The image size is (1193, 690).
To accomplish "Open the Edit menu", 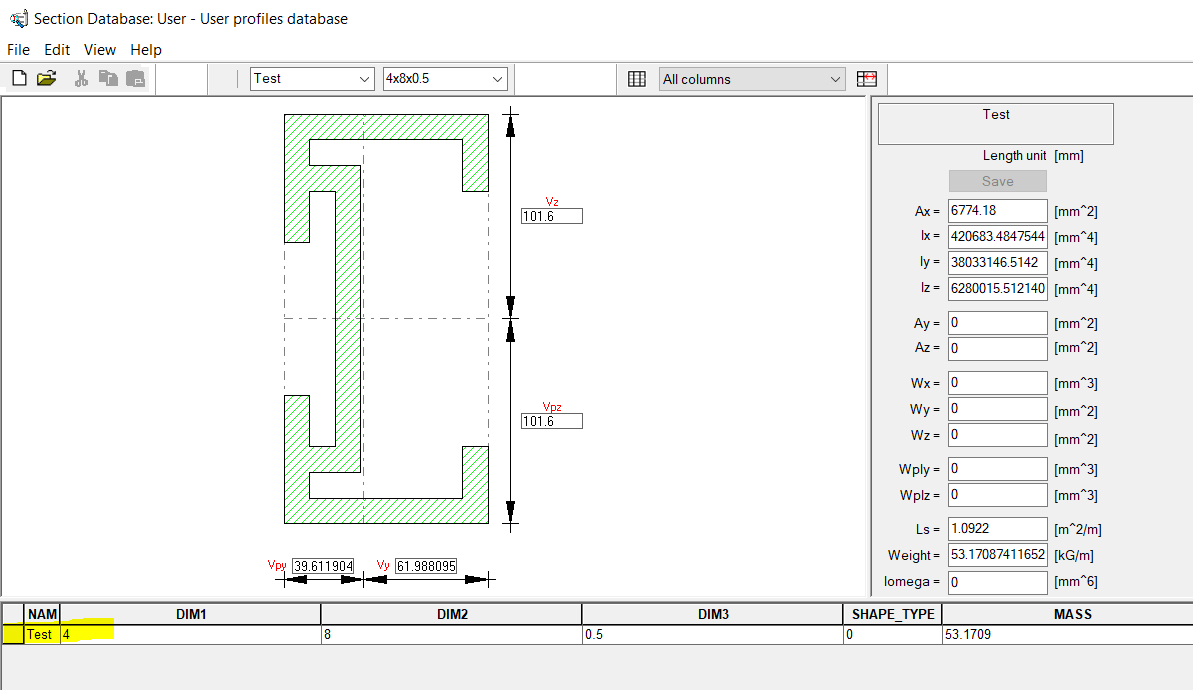I will (57, 49).
